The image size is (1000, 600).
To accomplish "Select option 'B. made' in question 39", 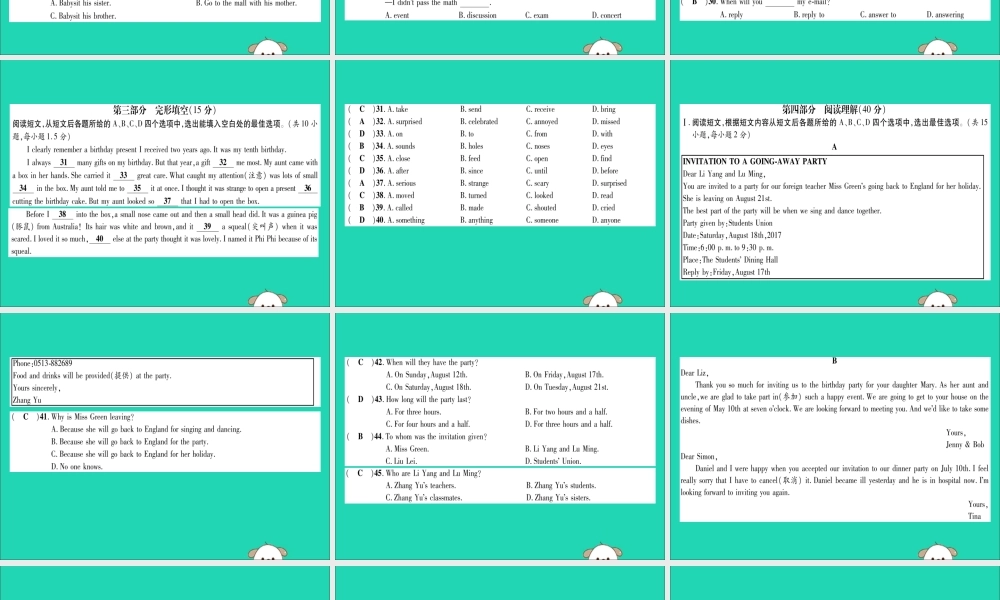I will click(472, 208).
